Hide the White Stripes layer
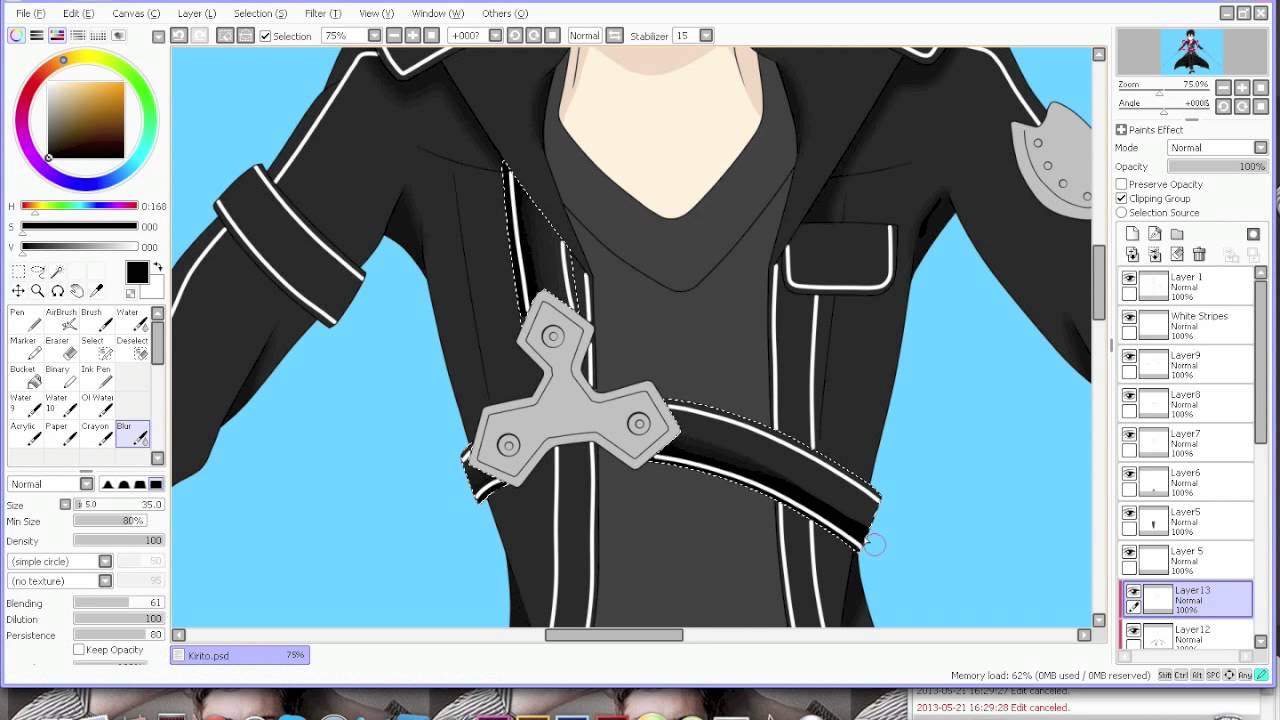 (1130, 317)
